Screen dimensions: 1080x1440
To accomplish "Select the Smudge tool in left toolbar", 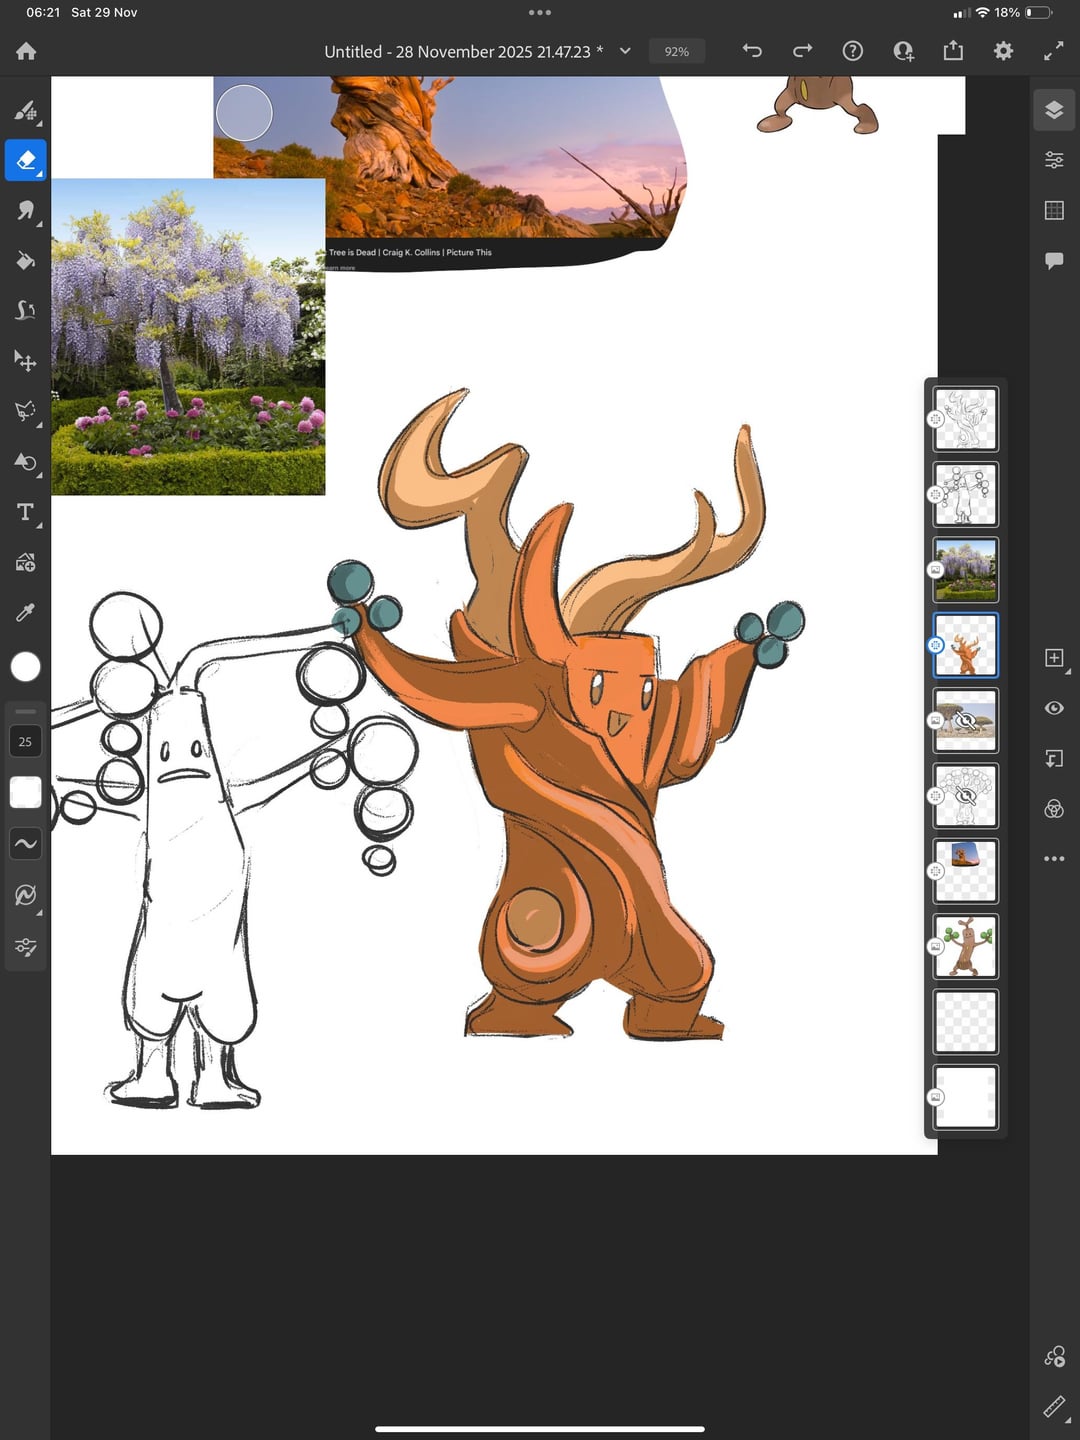I will pyautogui.click(x=26, y=210).
